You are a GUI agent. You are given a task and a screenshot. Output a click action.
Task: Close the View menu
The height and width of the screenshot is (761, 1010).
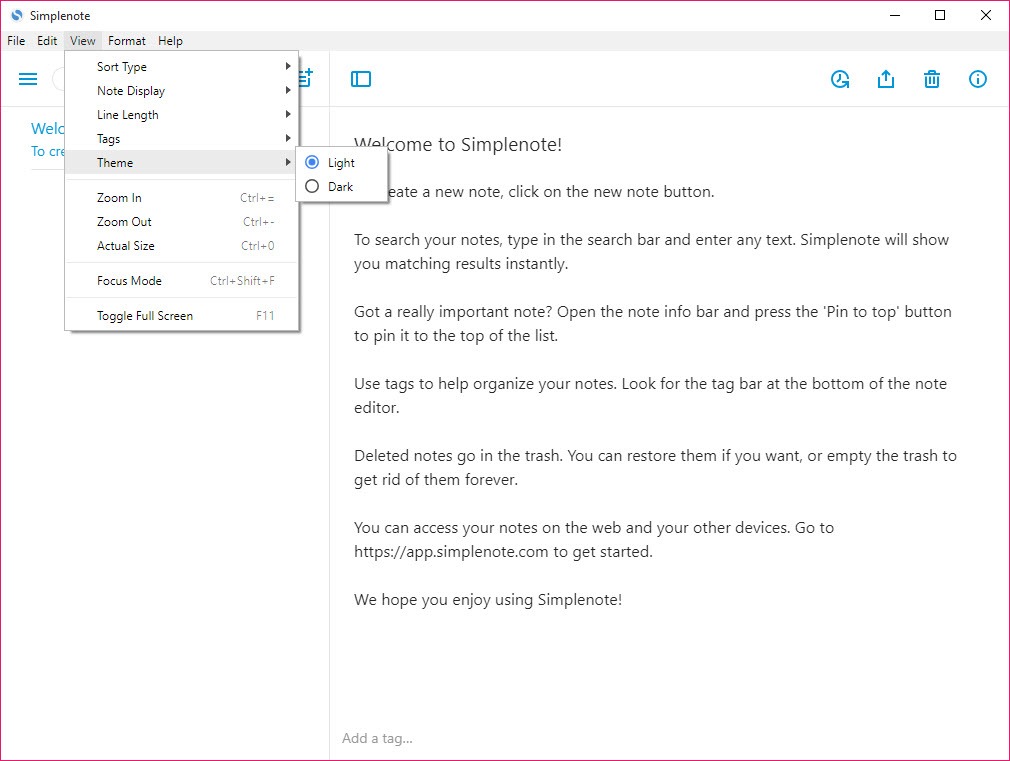pyautogui.click(x=83, y=41)
